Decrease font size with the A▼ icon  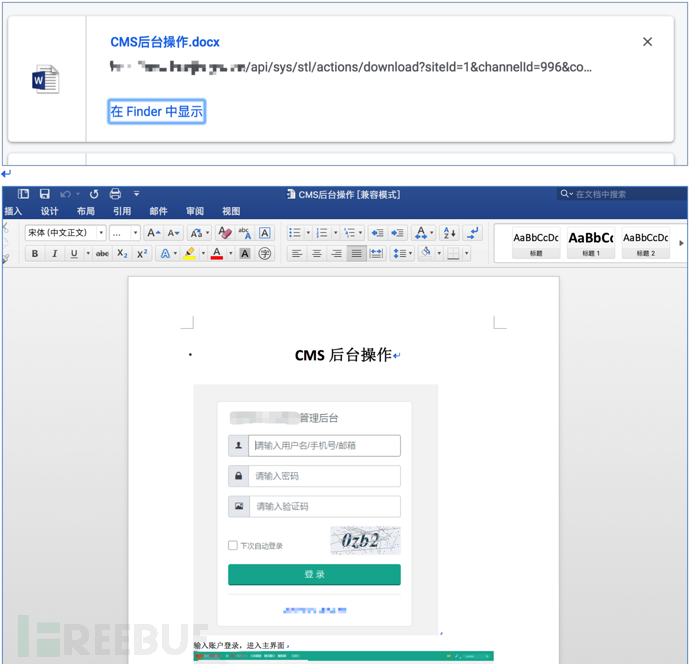click(173, 233)
